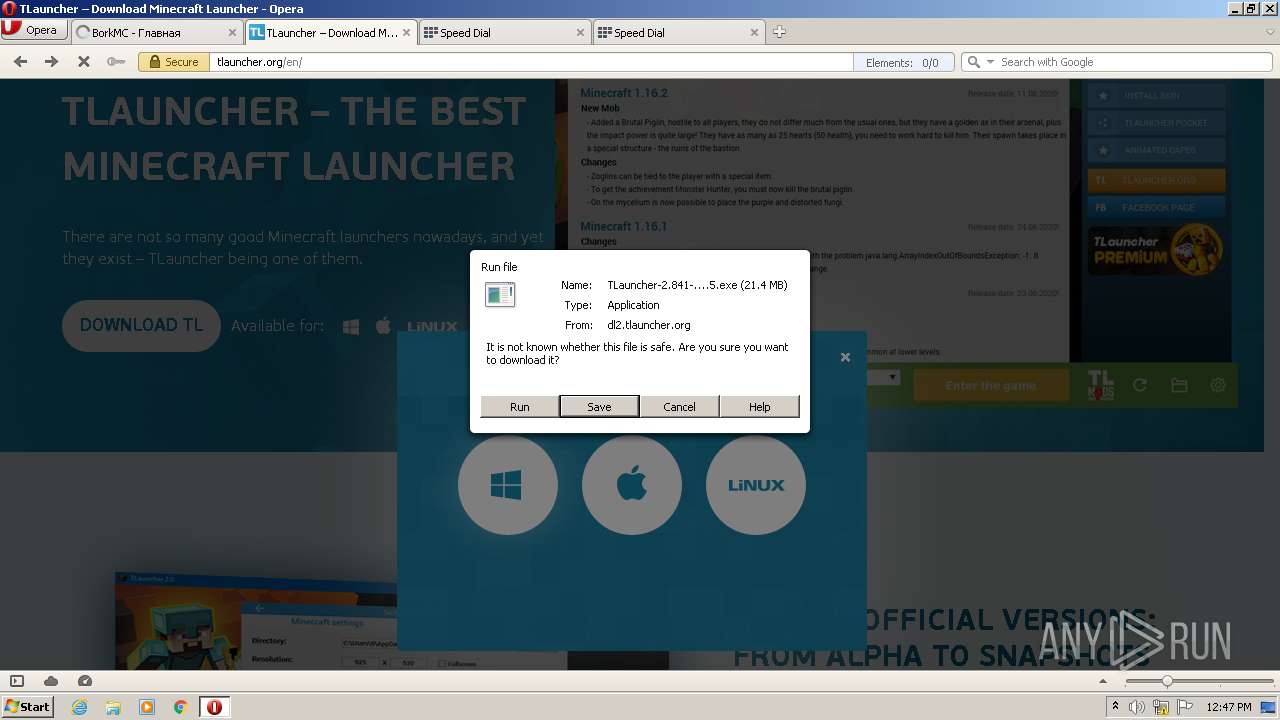Click the volume speaker tray icon
This screenshot has height=720, width=1280.
[x=1138, y=707]
